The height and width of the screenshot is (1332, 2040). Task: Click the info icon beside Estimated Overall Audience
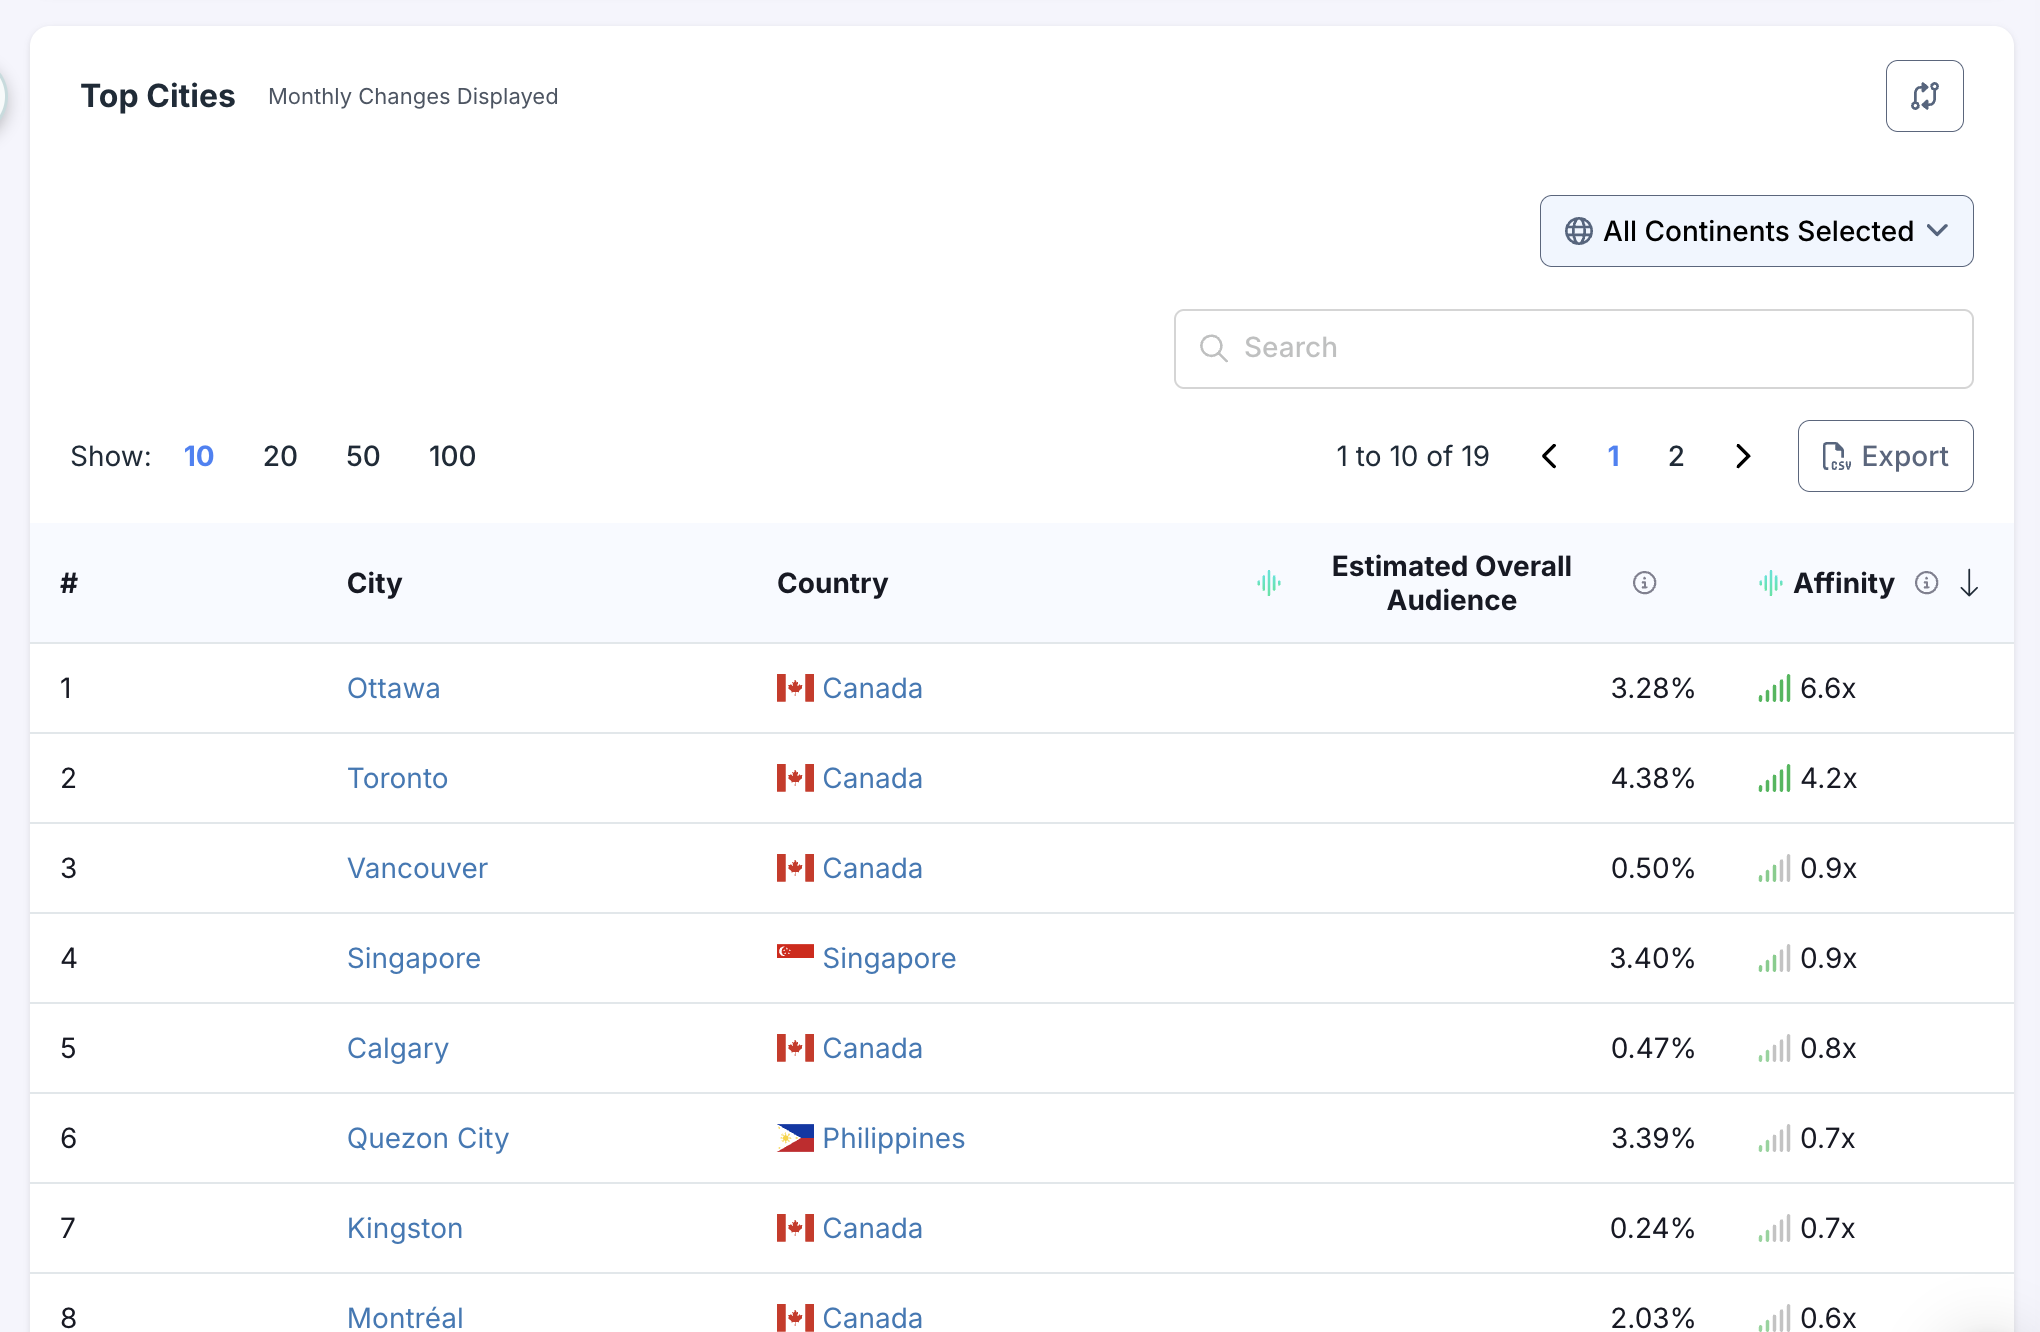[x=1644, y=583]
